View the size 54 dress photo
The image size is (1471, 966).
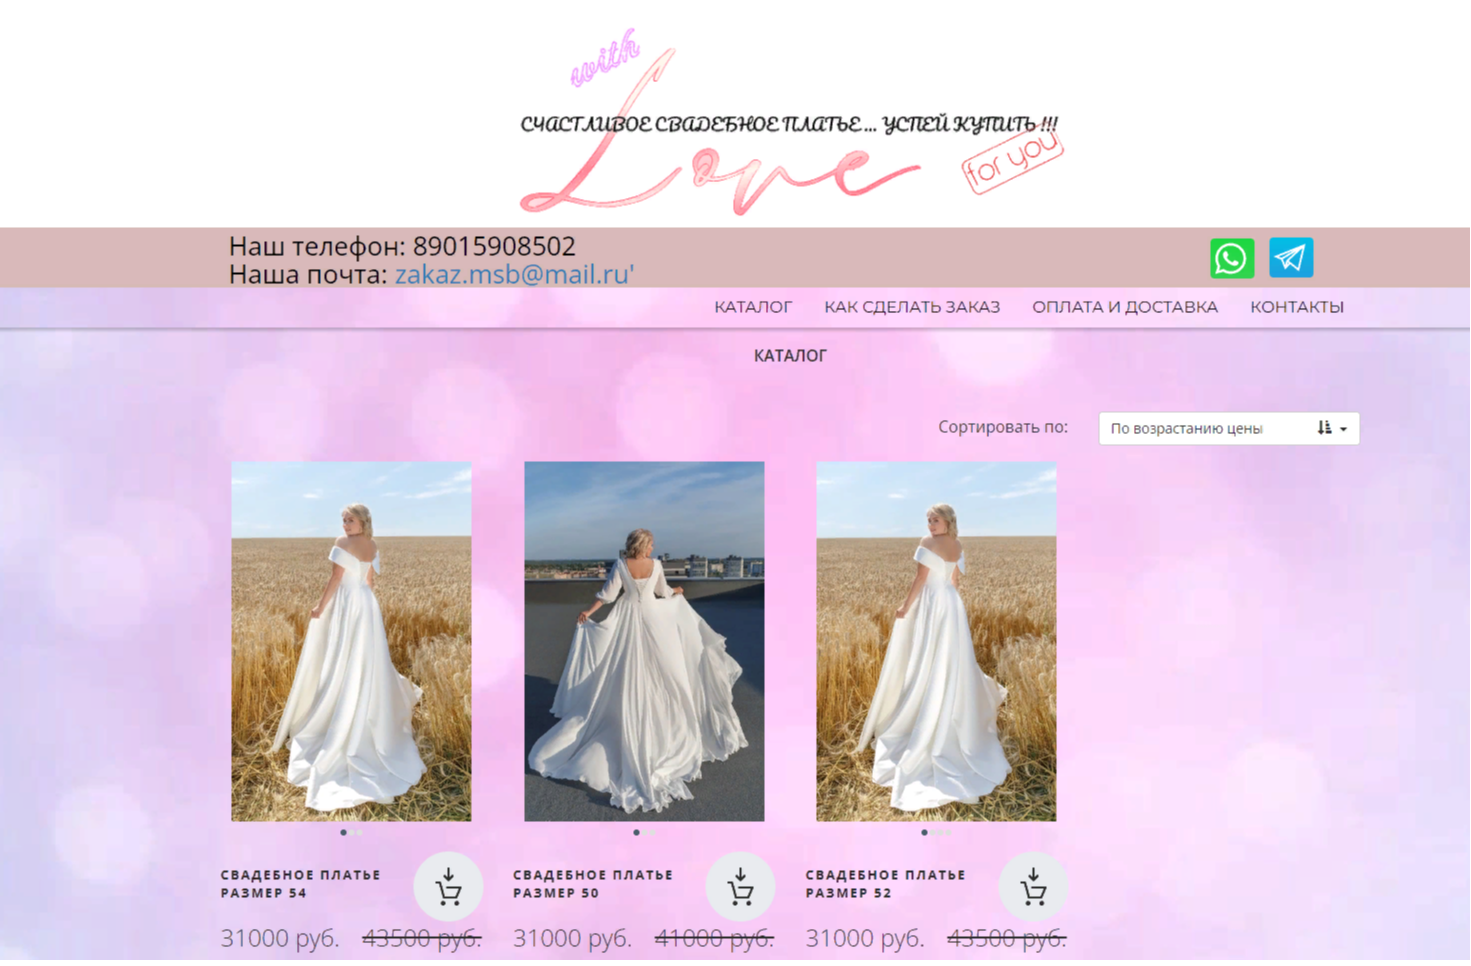(351, 641)
